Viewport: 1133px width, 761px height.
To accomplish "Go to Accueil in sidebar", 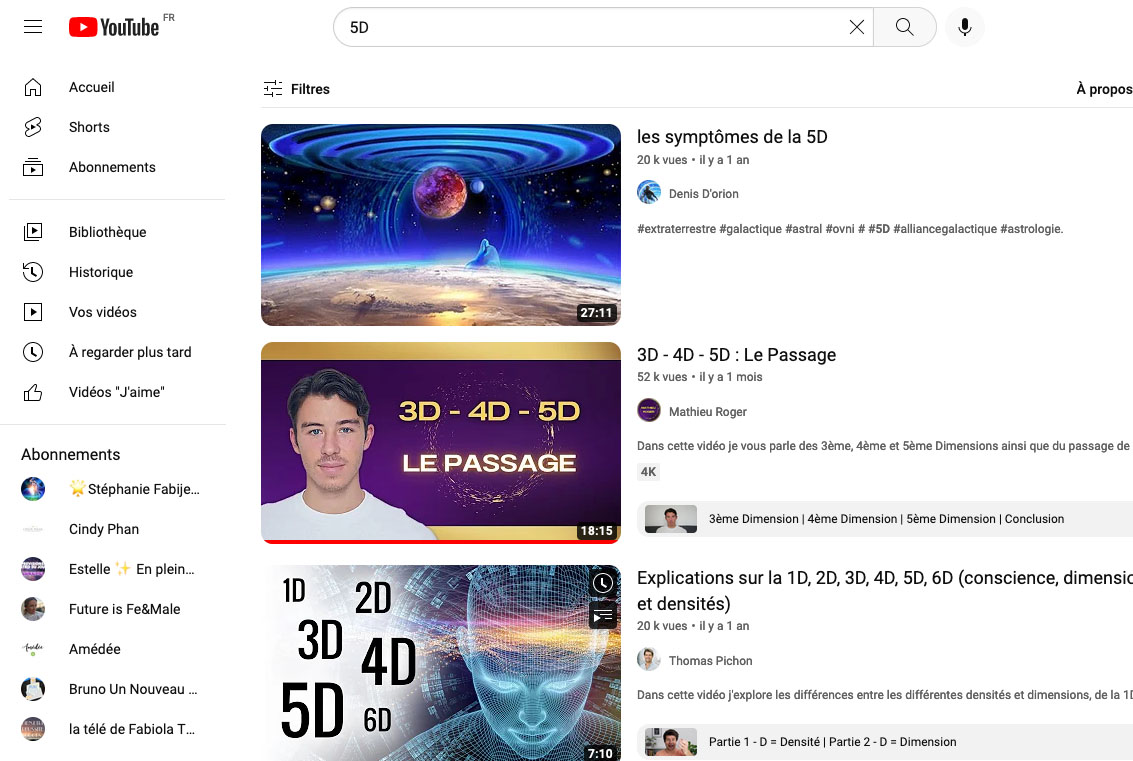I will click(x=91, y=88).
